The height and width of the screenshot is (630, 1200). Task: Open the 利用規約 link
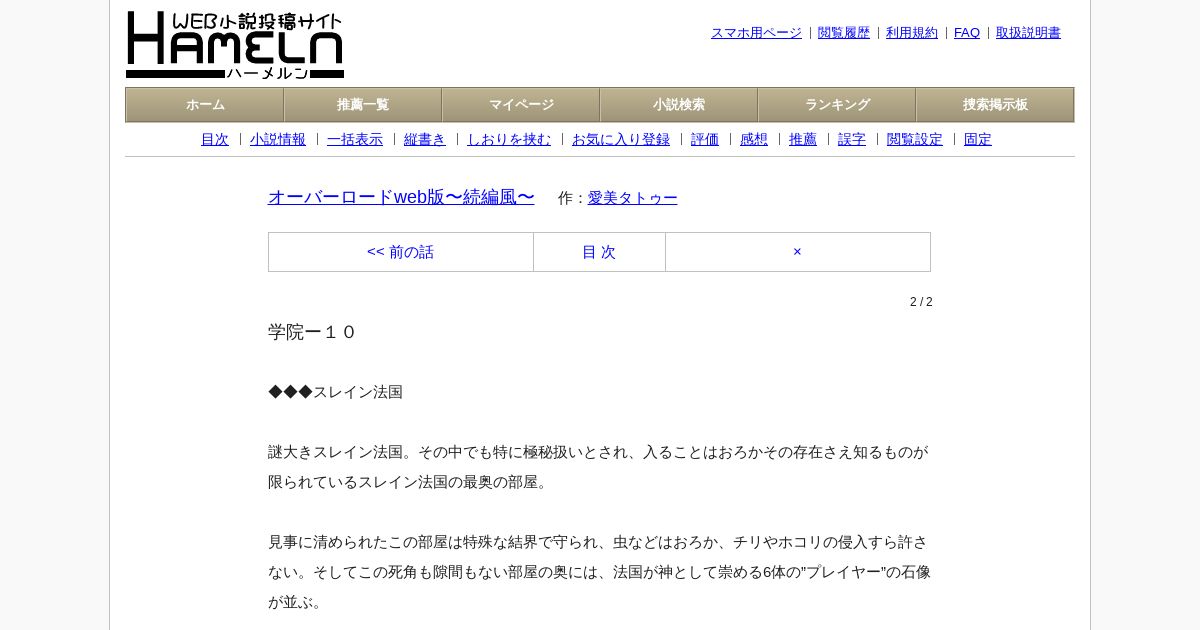[912, 33]
